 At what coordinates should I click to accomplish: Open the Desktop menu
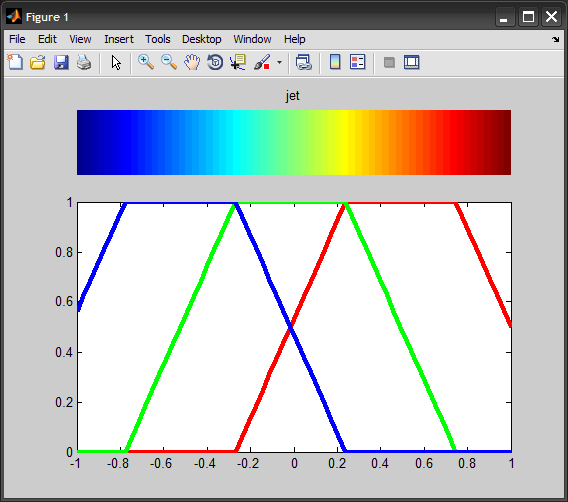[201, 39]
